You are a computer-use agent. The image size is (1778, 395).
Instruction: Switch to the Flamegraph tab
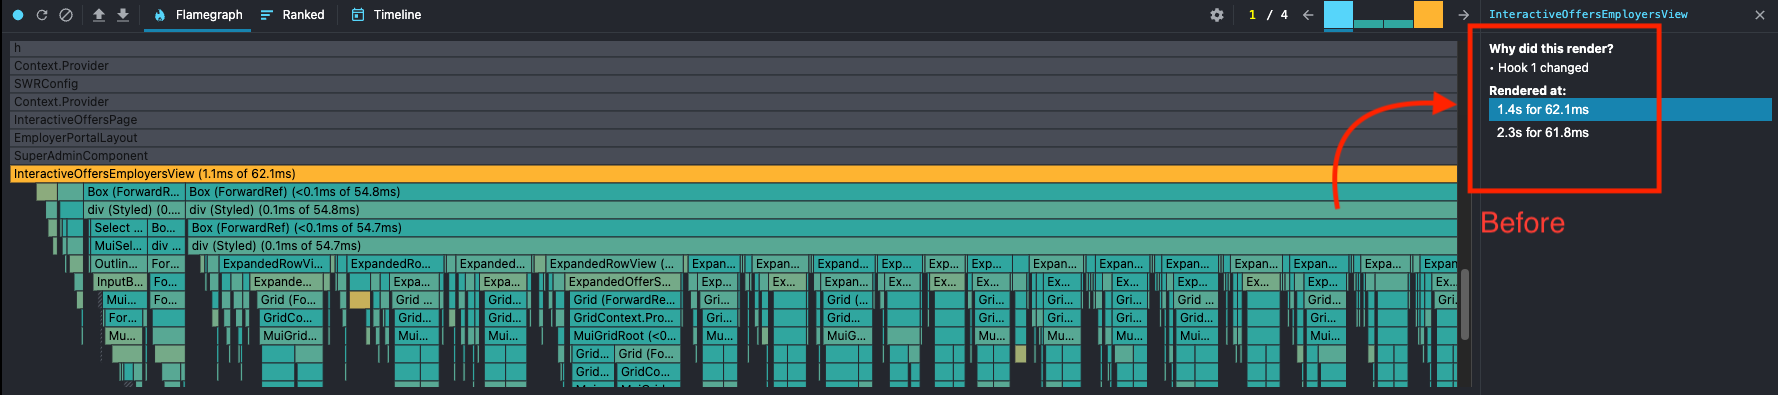click(x=198, y=15)
